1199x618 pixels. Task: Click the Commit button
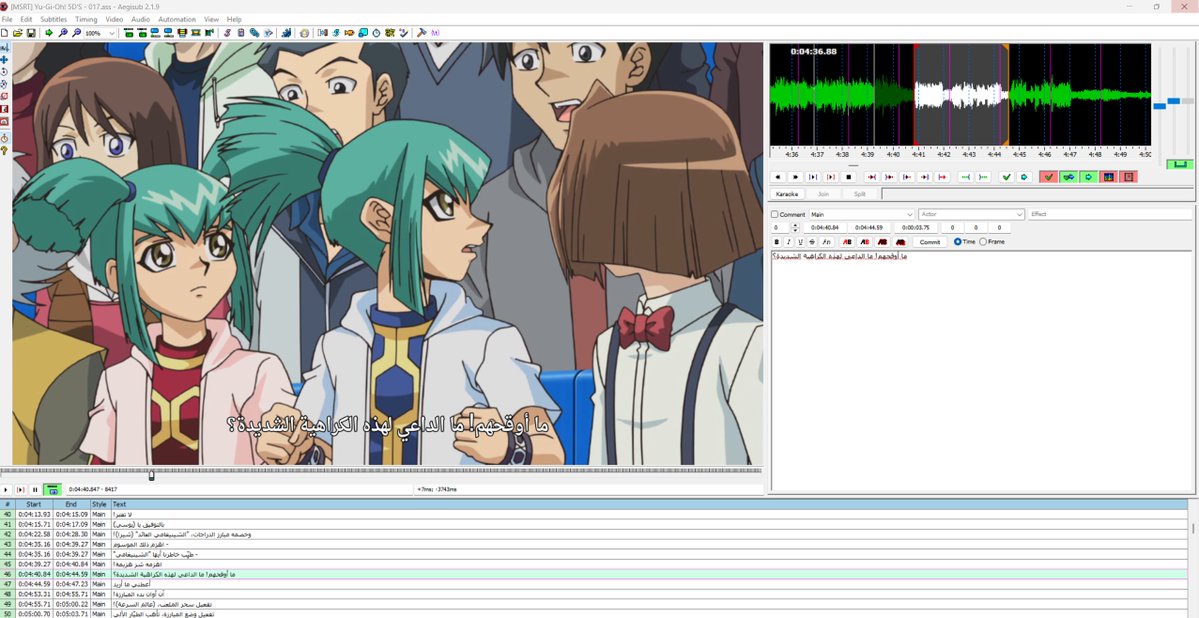click(930, 242)
